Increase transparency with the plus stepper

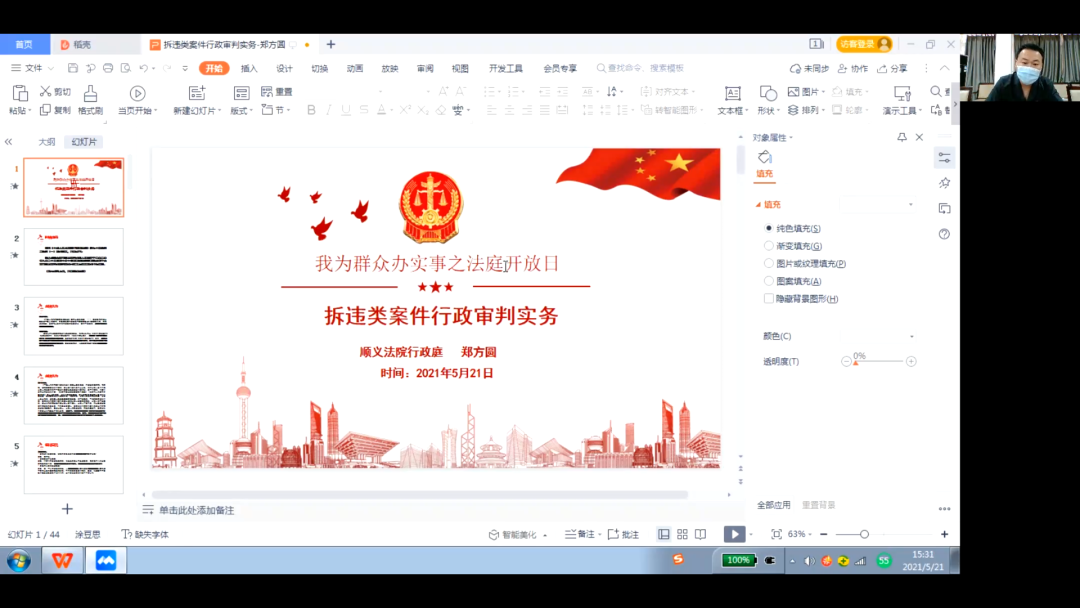coord(911,361)
